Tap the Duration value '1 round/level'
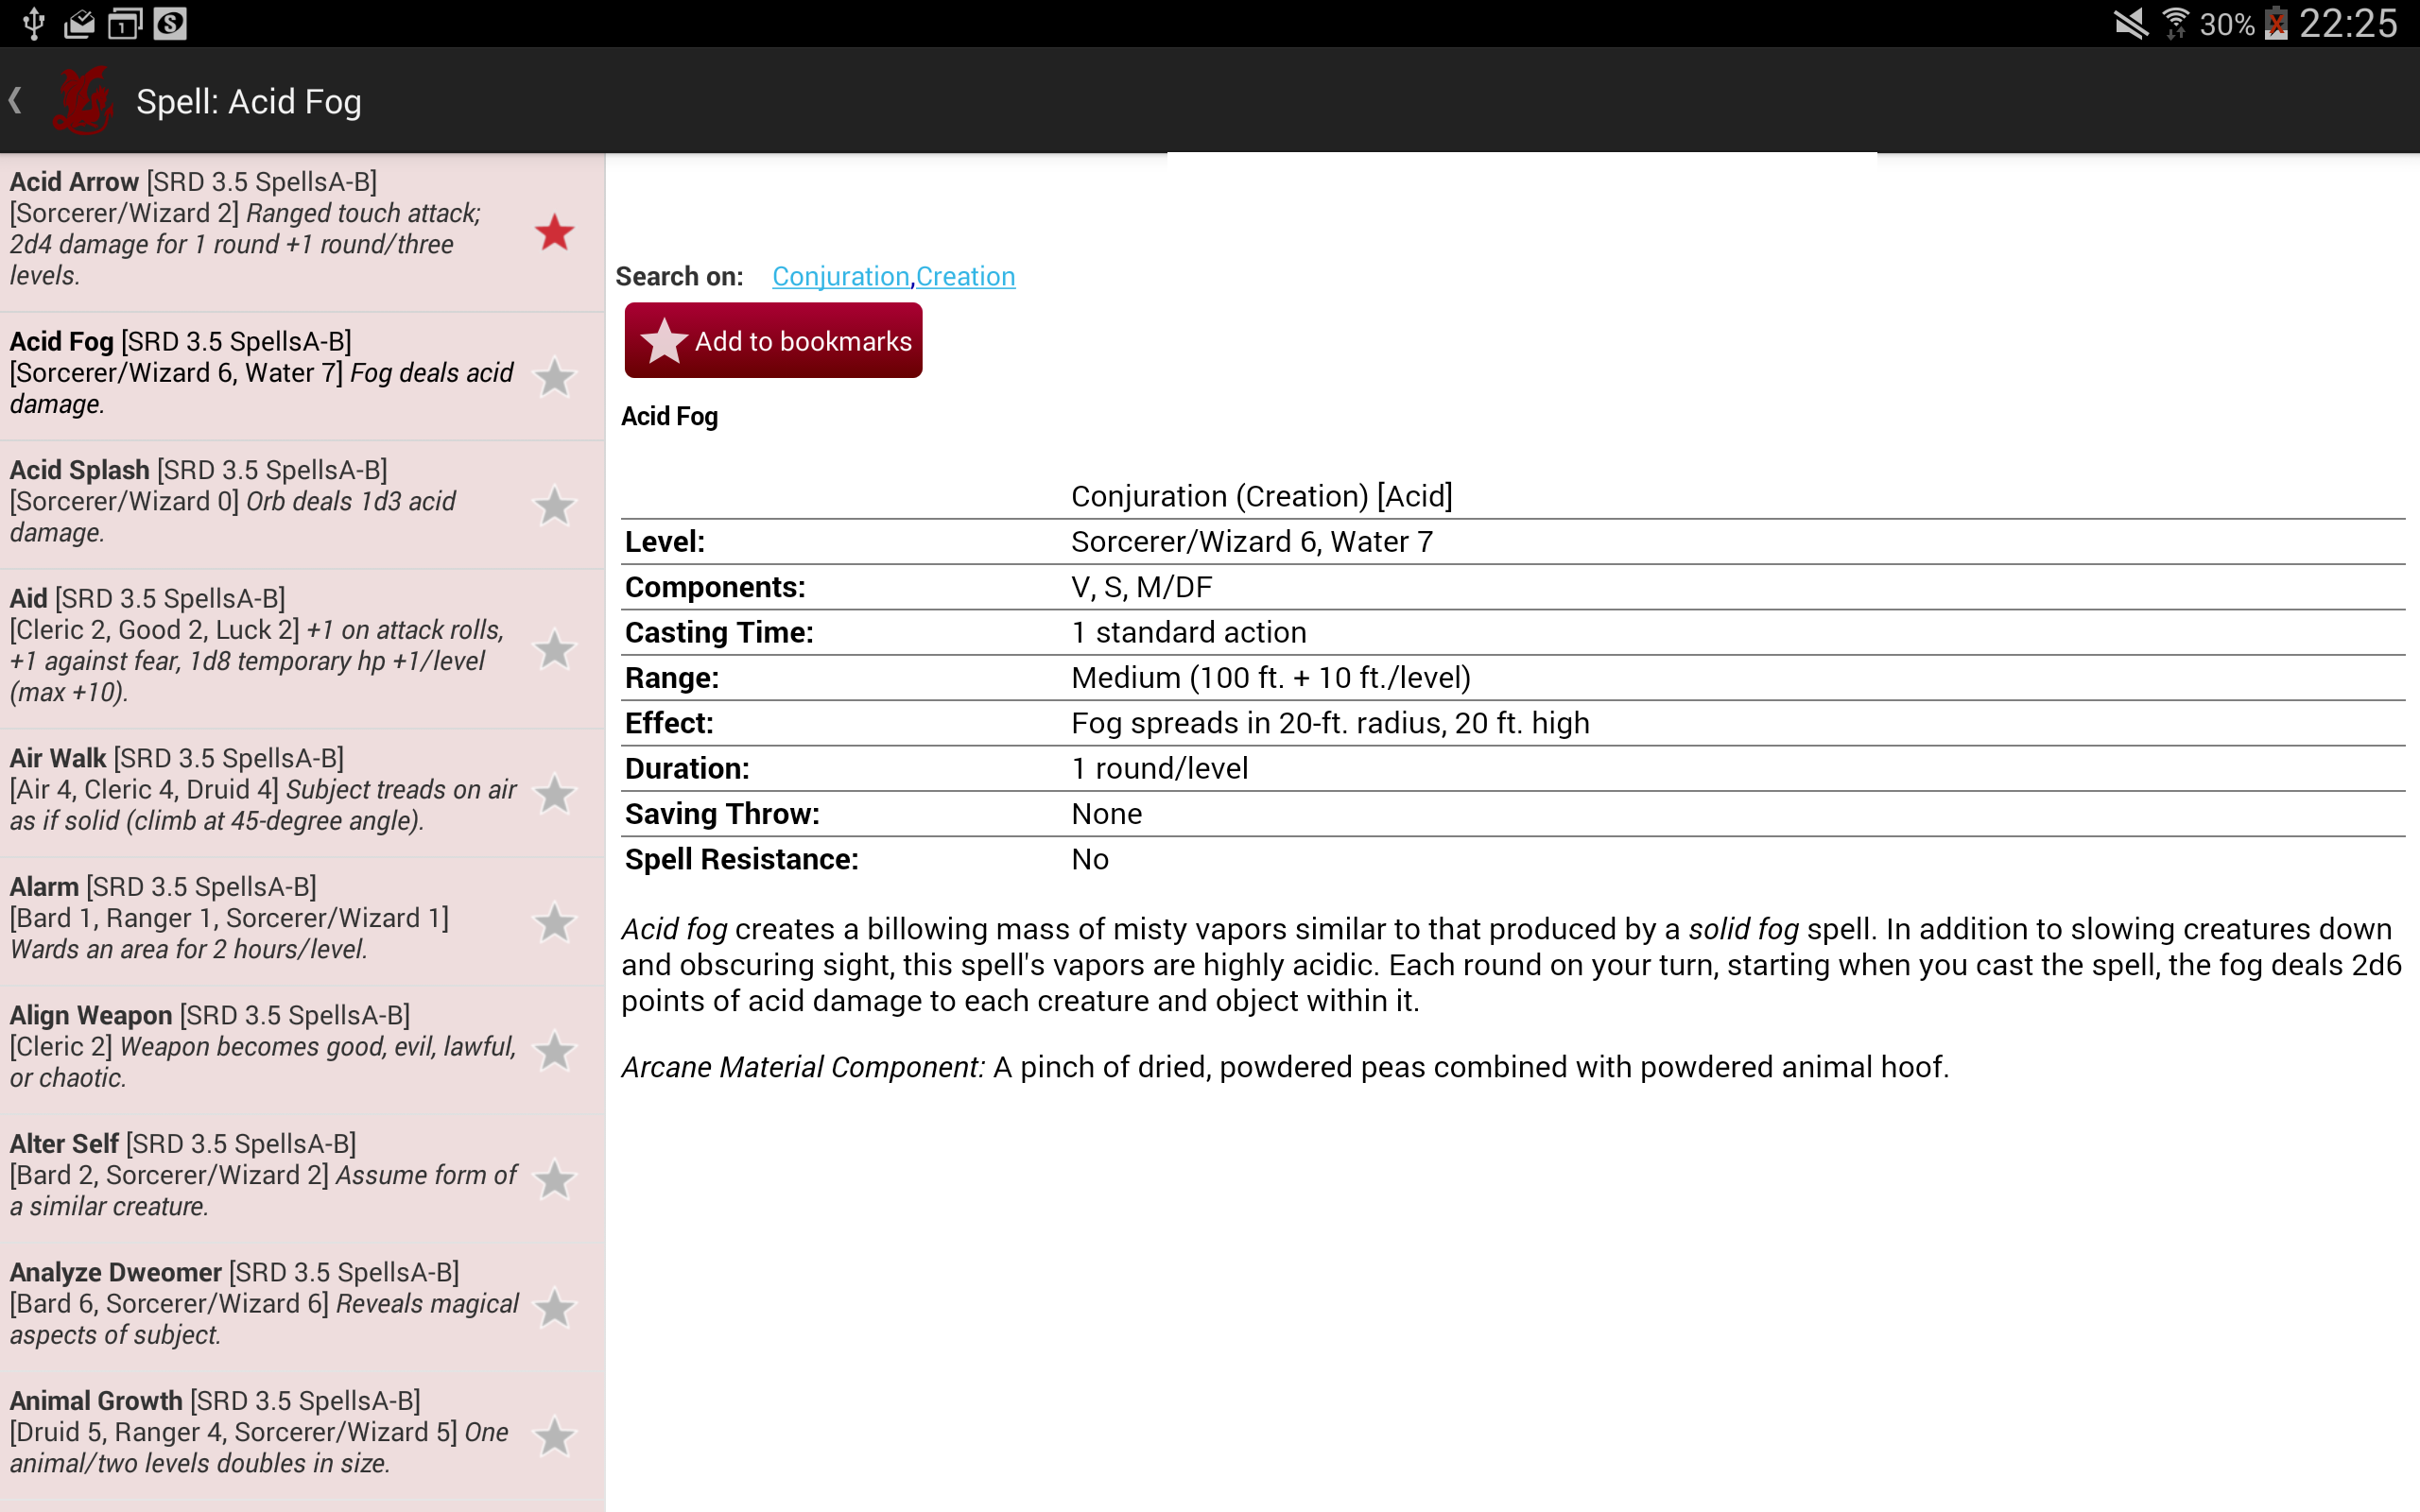 tap(1159, 768)
